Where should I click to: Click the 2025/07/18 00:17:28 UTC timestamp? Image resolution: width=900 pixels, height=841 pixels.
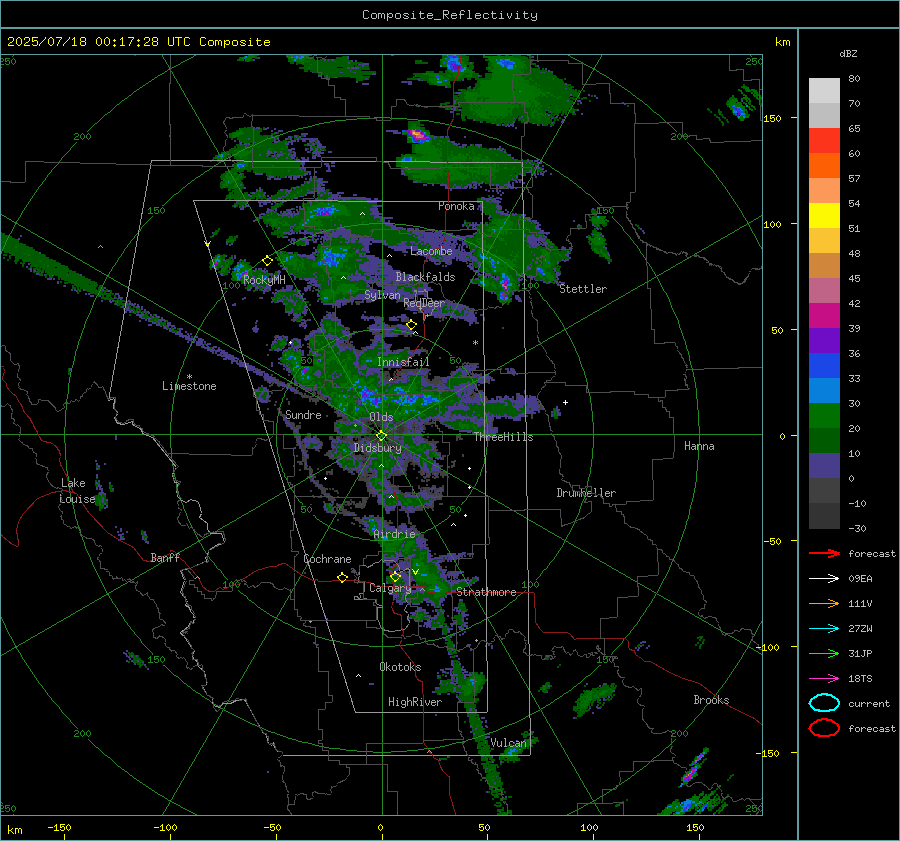pyautogui.click(x=138, y=42)
